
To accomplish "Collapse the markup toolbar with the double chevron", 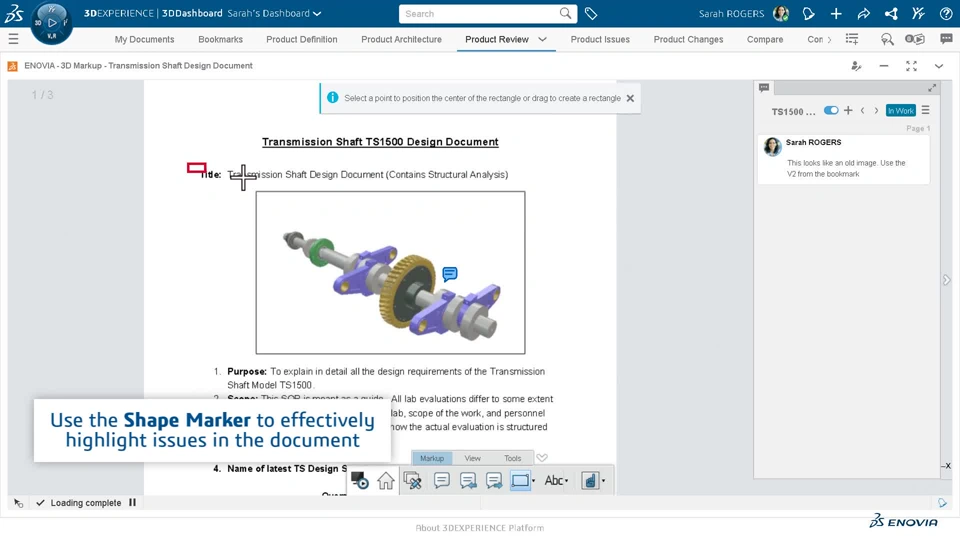I will coord(542,457).
